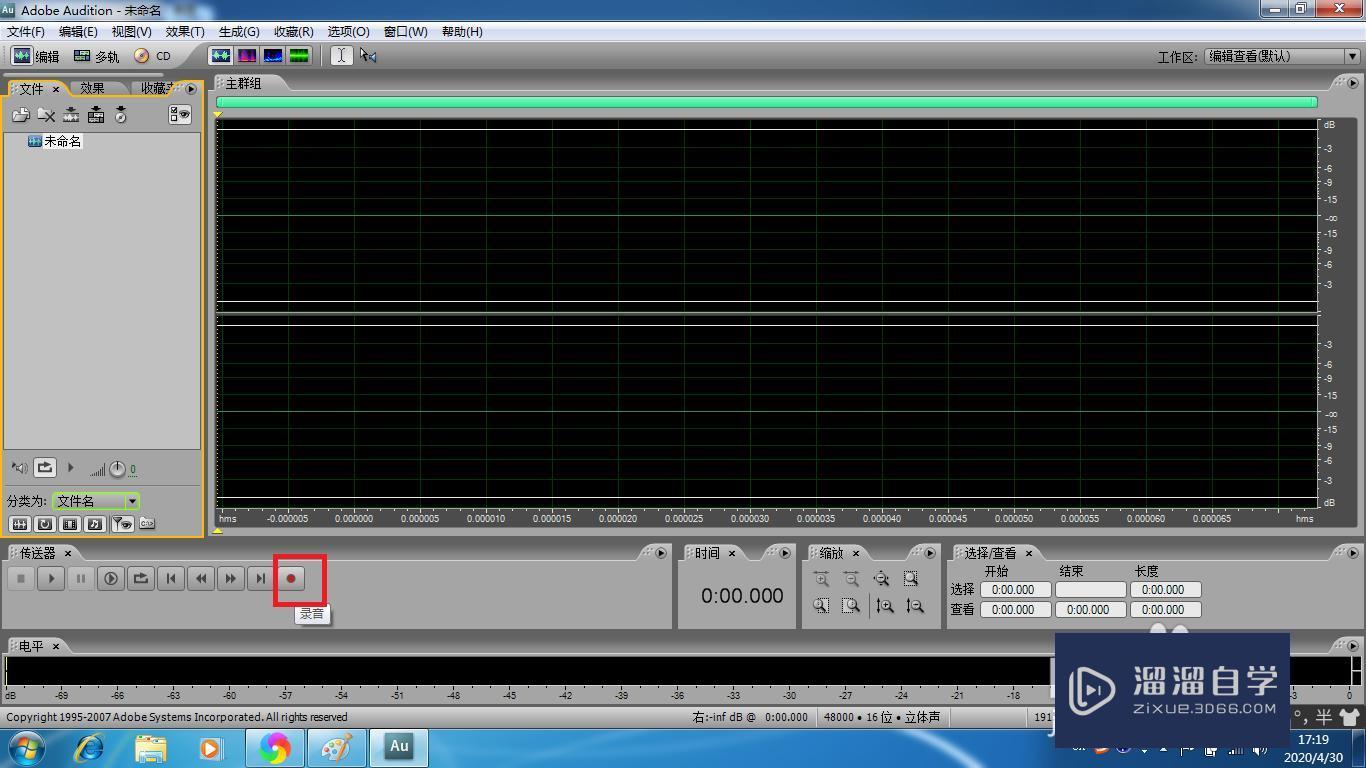The height and width of the screenshot is (768, 1366).
Task: Open Files panel options flyout arrow
Action: click(191, 88)
